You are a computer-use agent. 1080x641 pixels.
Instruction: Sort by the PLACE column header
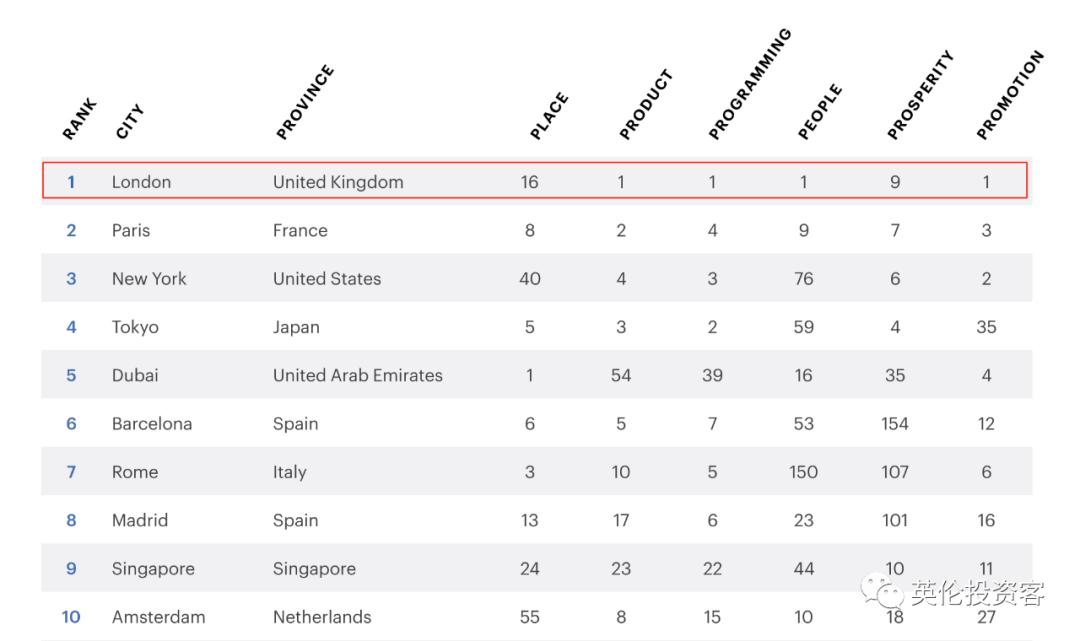[548, 116]
